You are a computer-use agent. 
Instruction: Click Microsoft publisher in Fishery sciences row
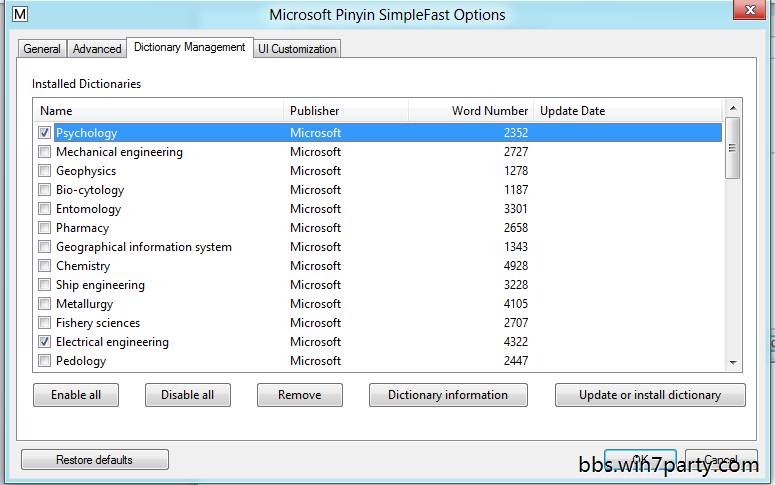(x=315, y=323)
